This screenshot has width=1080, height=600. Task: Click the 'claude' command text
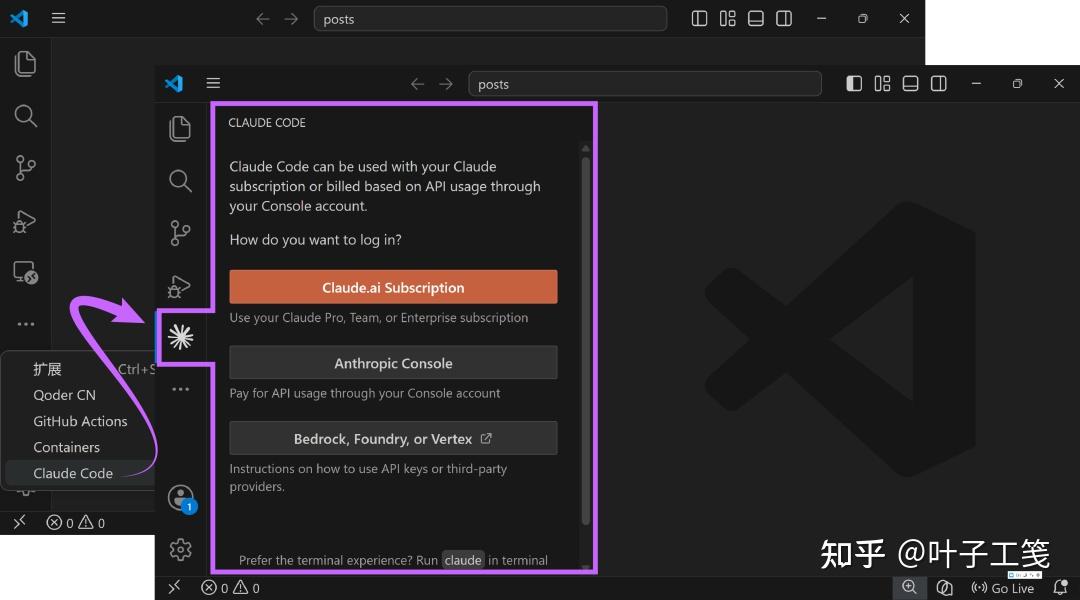point(463,560)
